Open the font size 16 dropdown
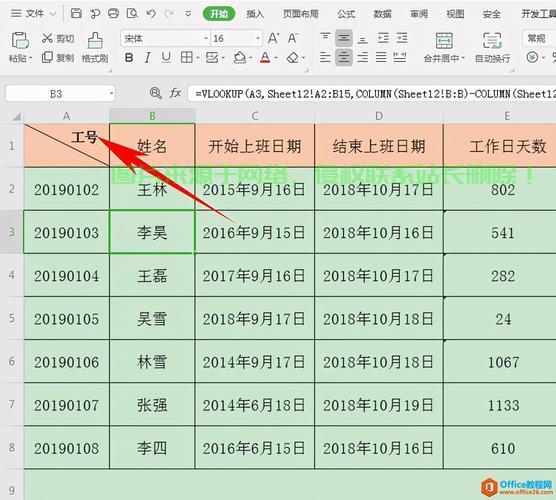Image resolution: width=556 pixels, height=500 pixels. click(x=258, y=38)
